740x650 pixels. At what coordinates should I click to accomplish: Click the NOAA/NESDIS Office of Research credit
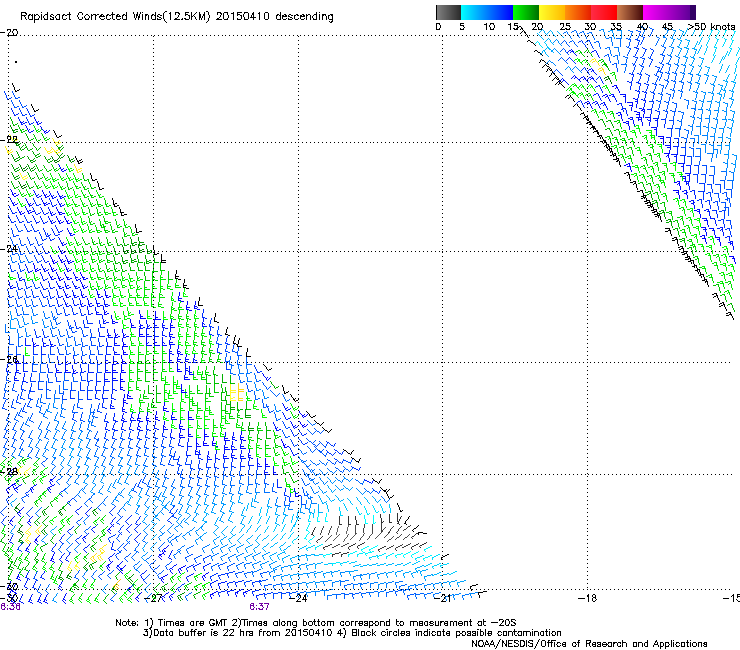(589, 644)
